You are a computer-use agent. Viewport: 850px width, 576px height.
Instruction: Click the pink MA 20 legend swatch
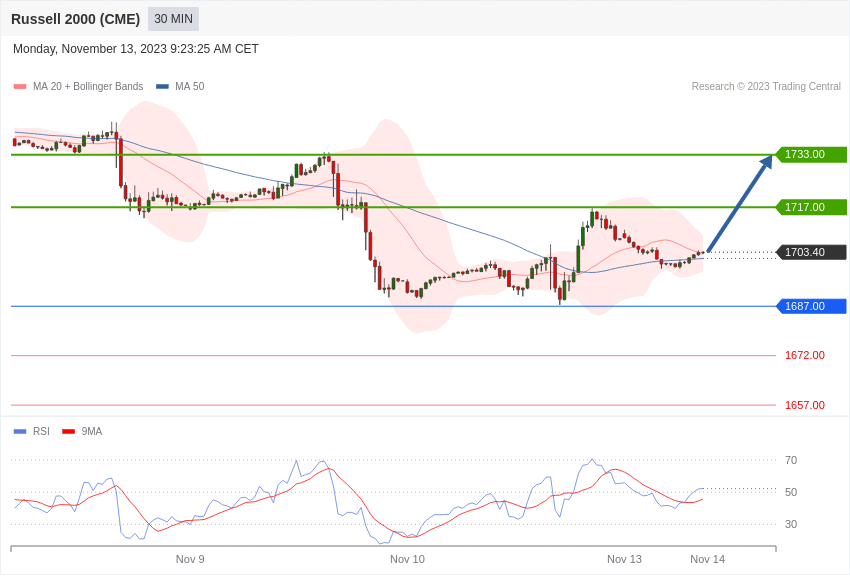[20, 87]
